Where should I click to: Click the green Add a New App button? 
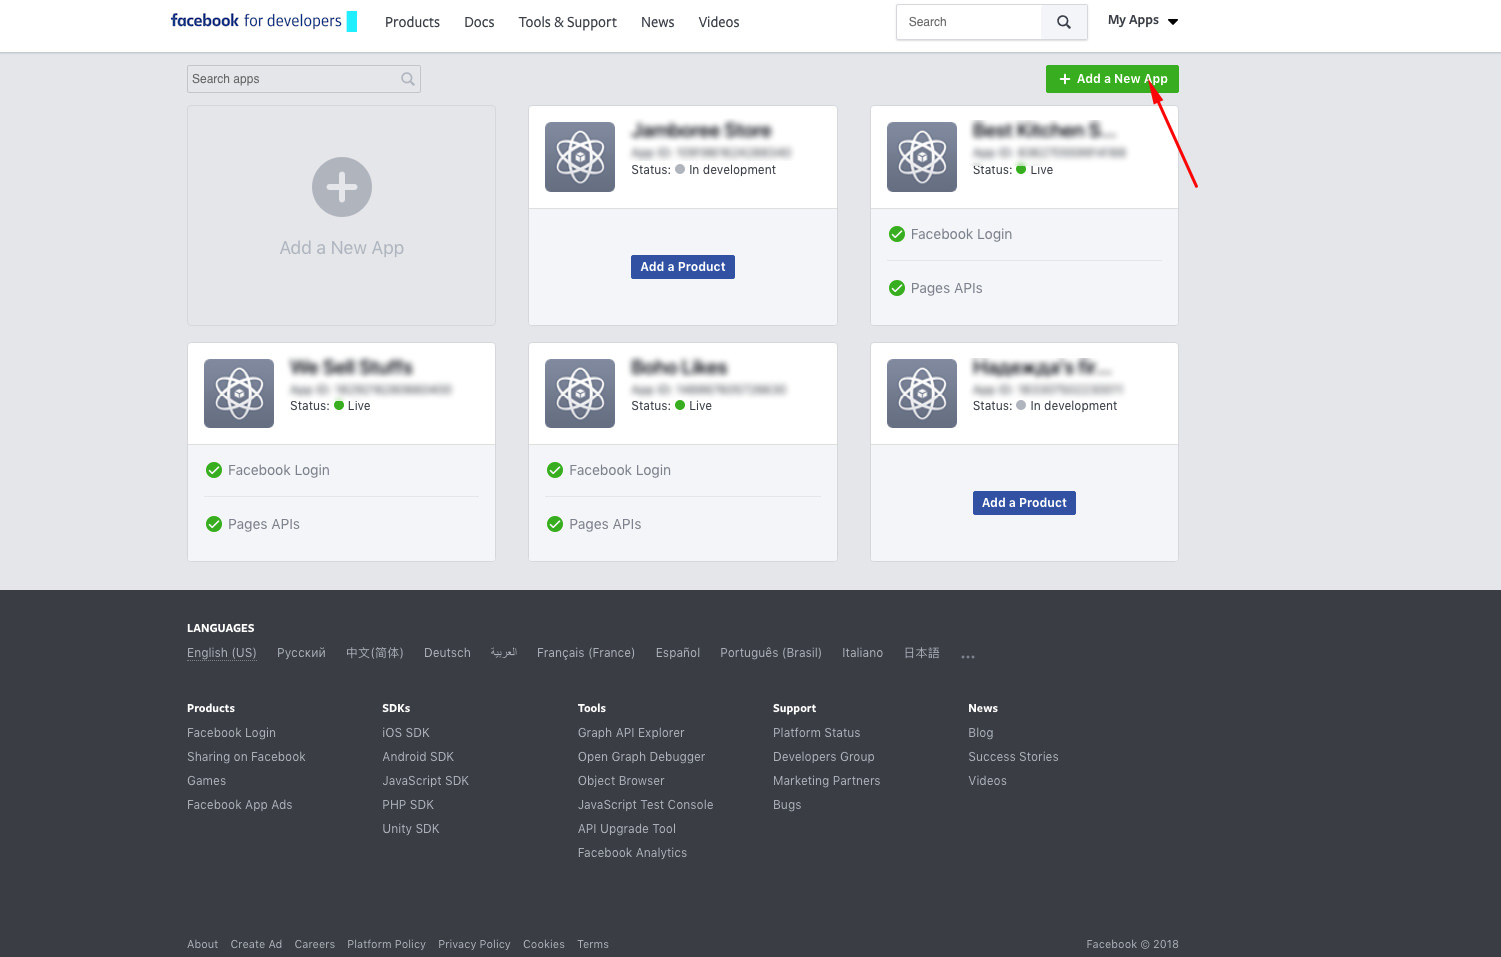coord(1112,79)
